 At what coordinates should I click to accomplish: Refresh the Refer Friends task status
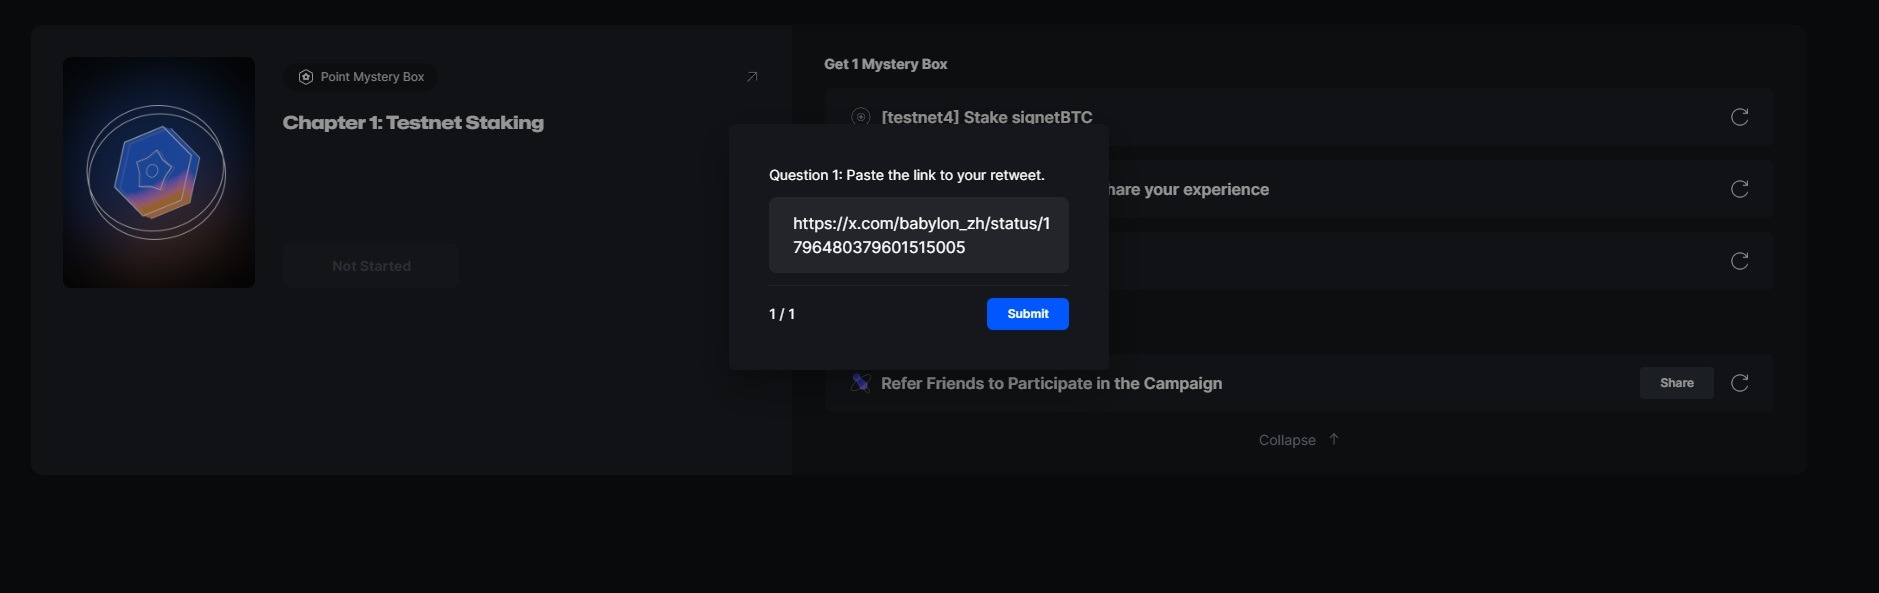(1739, 383)
